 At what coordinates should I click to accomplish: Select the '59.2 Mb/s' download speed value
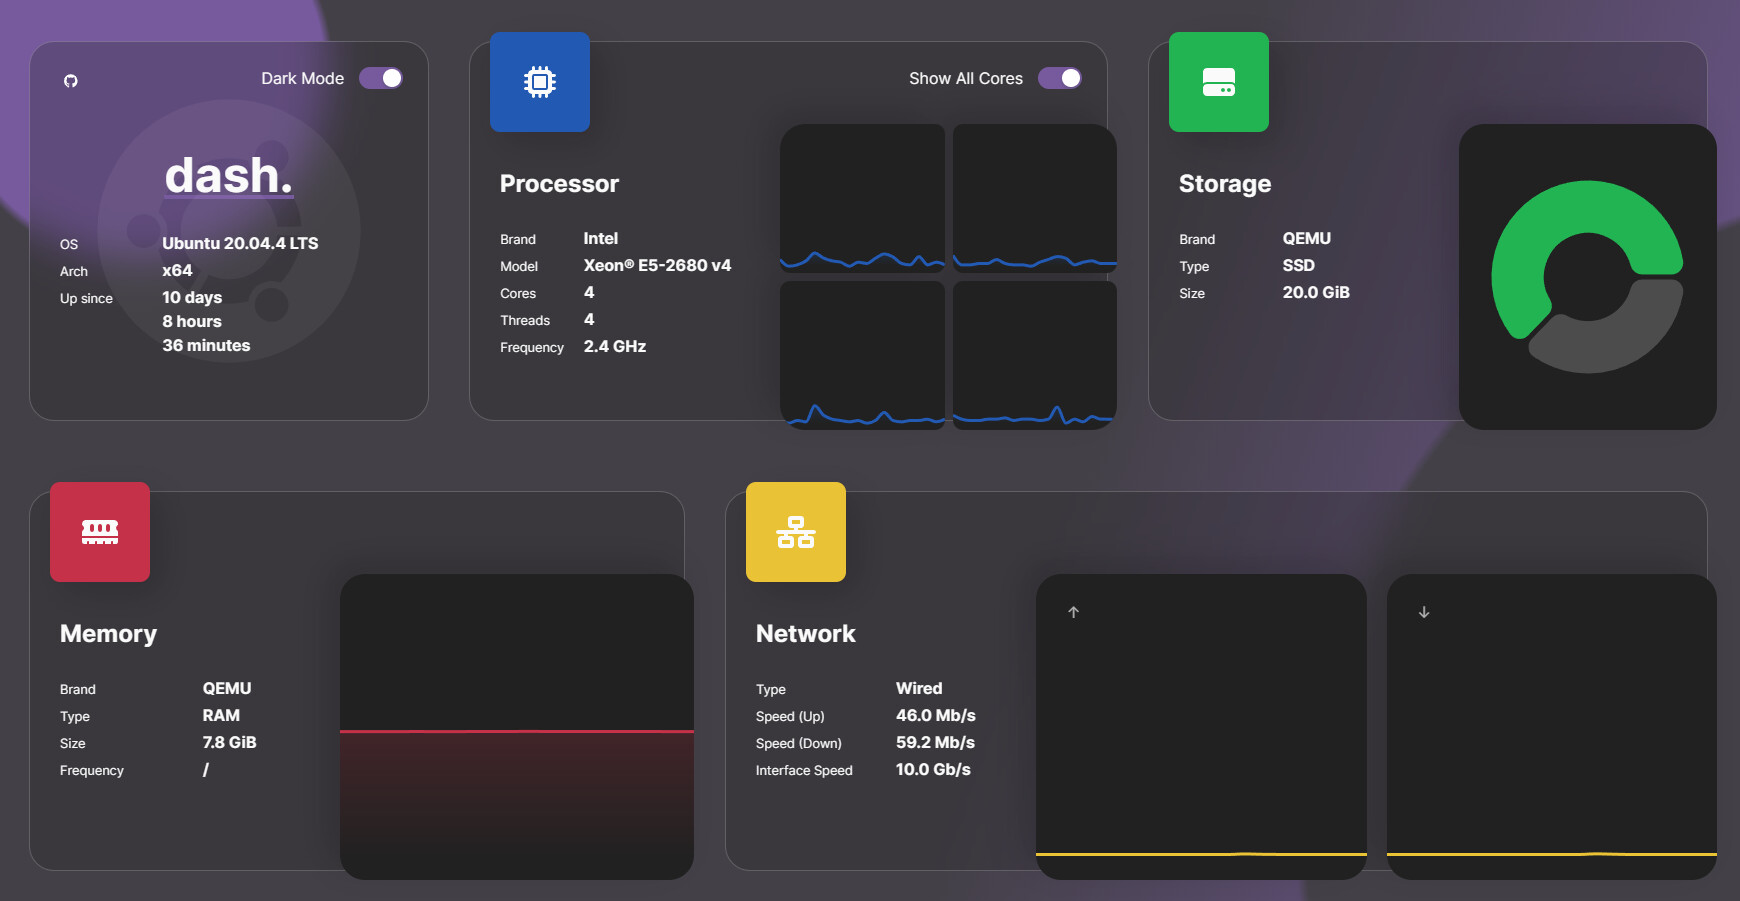point(935,742)
